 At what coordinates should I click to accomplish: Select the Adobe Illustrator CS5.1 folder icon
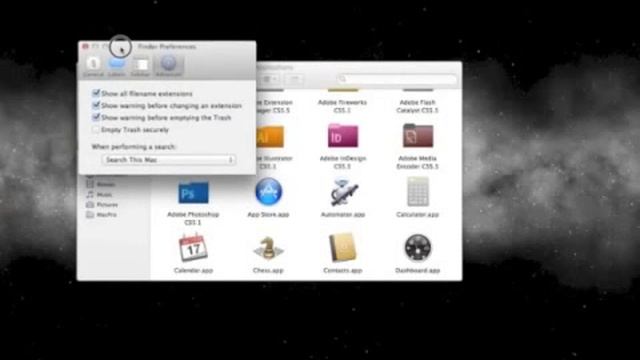(269, 137)
